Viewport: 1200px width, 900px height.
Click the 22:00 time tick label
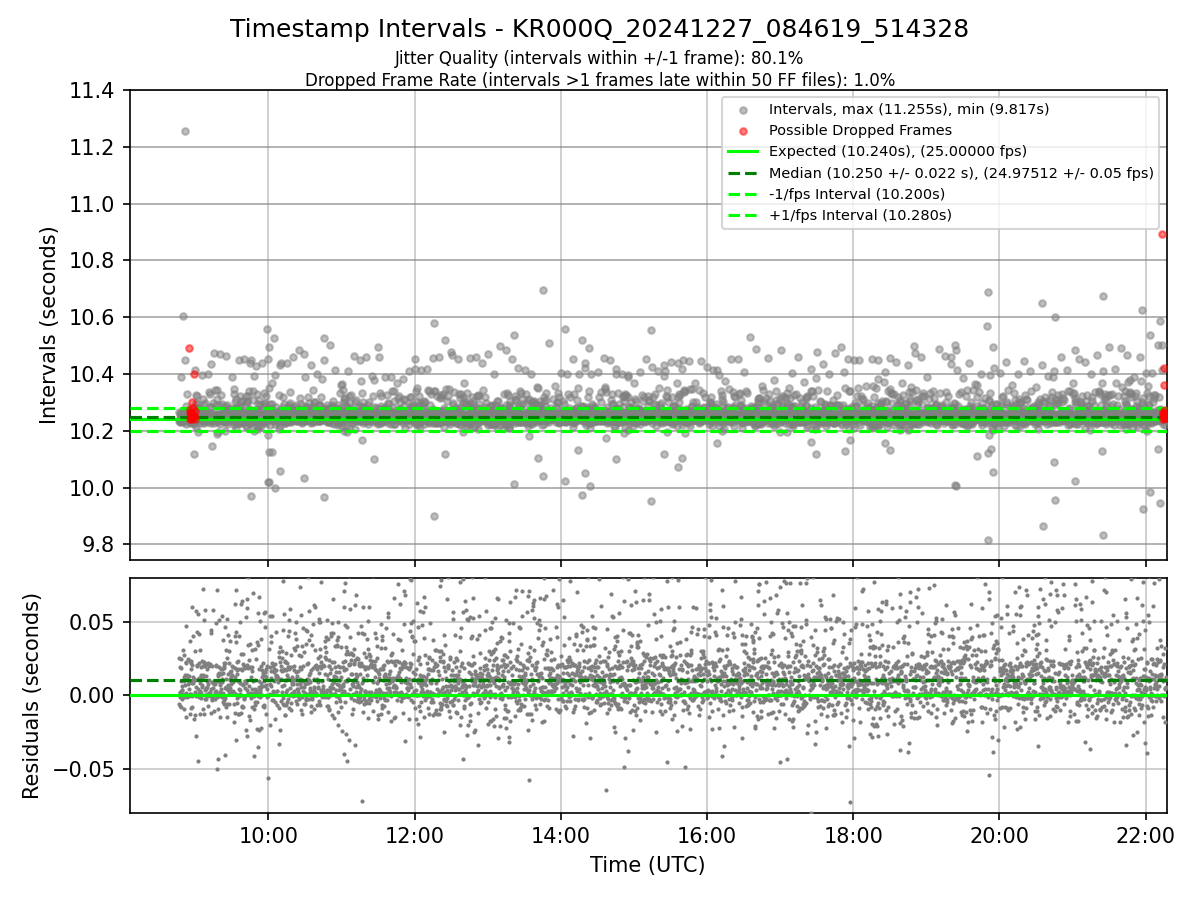(x=1145, y=836)
